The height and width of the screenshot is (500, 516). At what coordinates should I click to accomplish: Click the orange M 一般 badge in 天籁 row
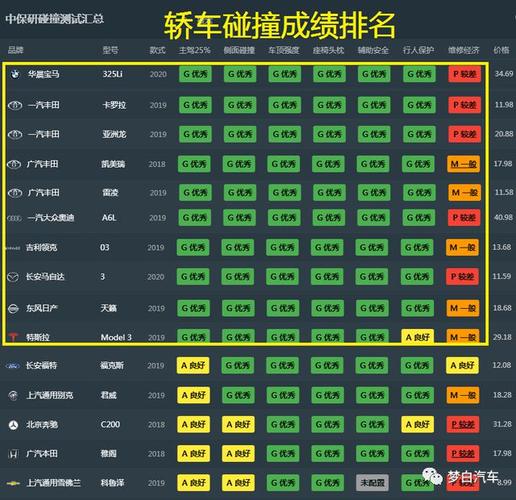(x=463, y=308)
